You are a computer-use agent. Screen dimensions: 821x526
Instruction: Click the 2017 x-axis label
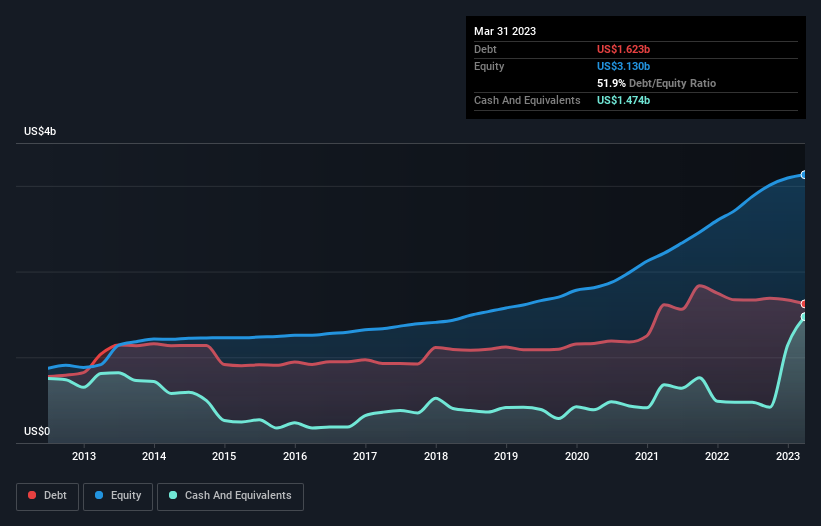(x=365, y=456)
